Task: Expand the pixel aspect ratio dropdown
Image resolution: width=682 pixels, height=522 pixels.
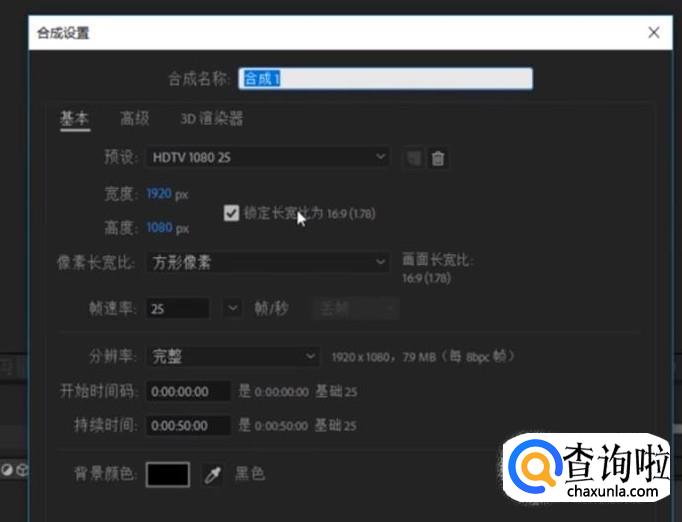Action: point(268,262)
